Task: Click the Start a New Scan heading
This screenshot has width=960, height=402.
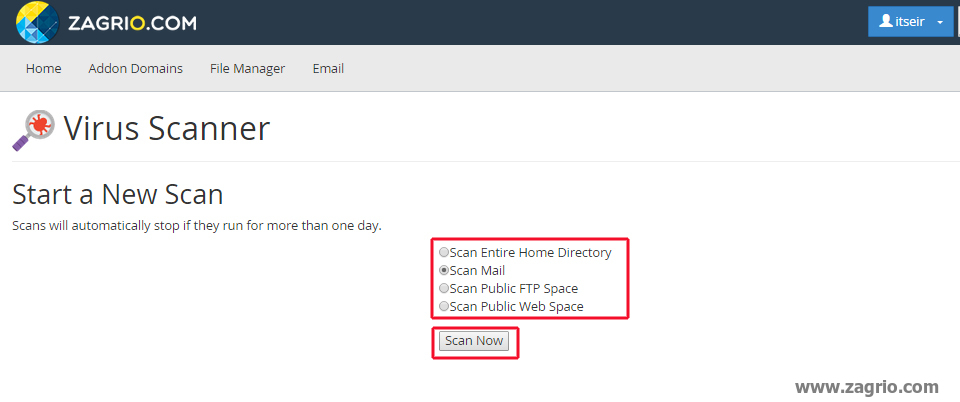Action: 117,194
